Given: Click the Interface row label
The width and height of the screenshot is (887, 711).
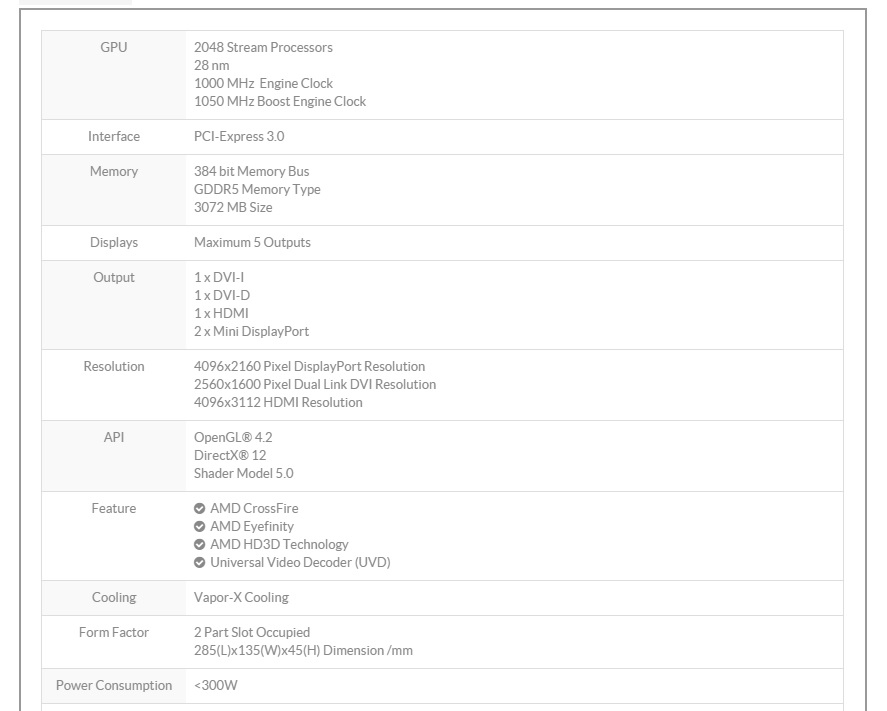Looking at the screenshot, I should pos(114,137).
